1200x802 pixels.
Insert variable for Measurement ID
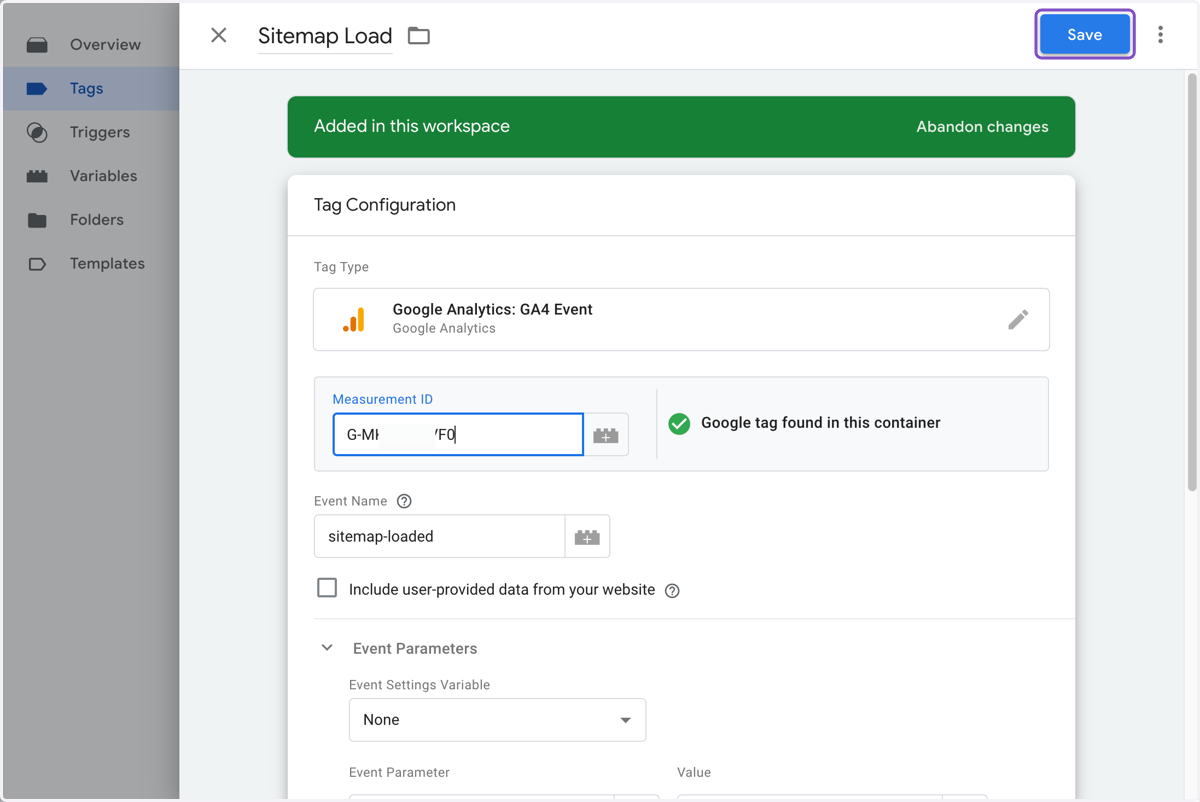tap(606, 436)
